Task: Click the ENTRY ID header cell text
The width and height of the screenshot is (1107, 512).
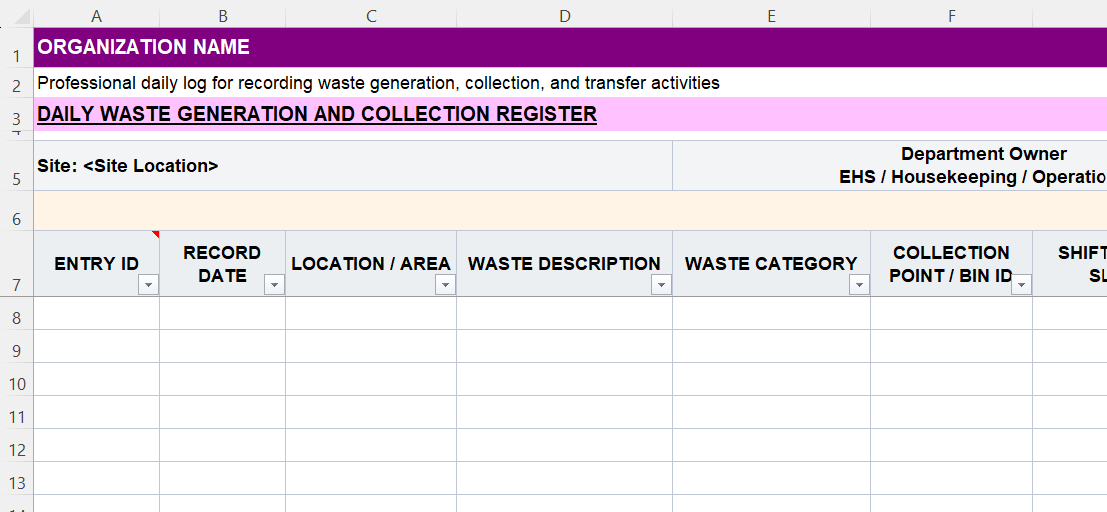Action: coord(96,264)
